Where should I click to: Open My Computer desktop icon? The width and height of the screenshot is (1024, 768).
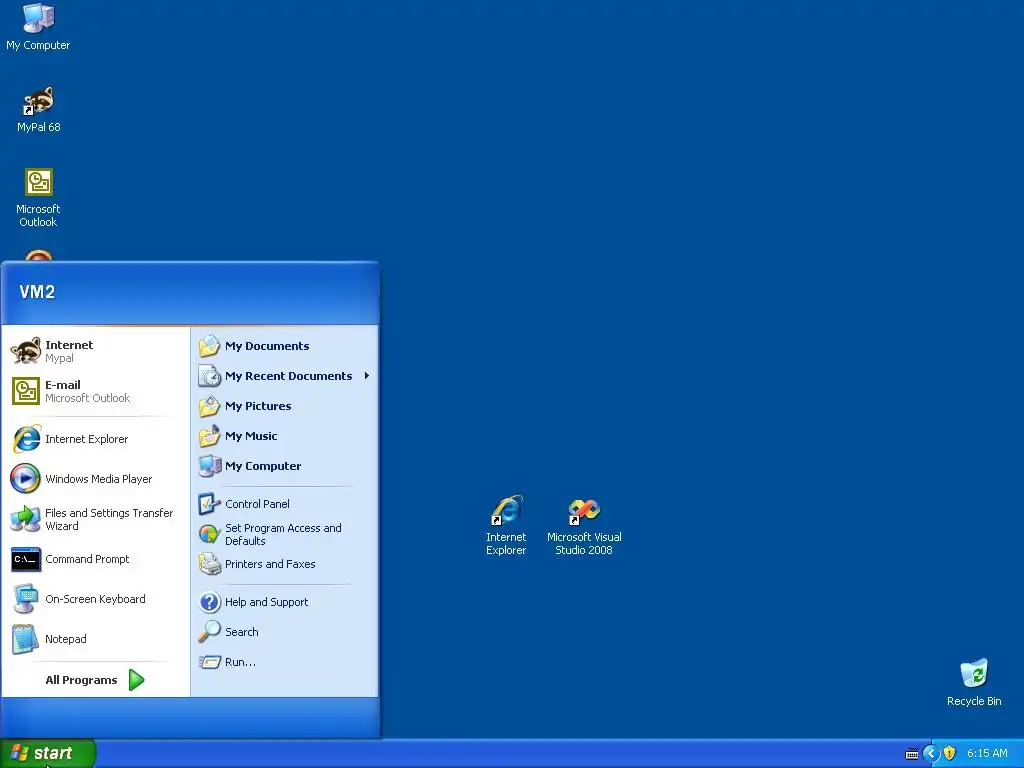38,27
